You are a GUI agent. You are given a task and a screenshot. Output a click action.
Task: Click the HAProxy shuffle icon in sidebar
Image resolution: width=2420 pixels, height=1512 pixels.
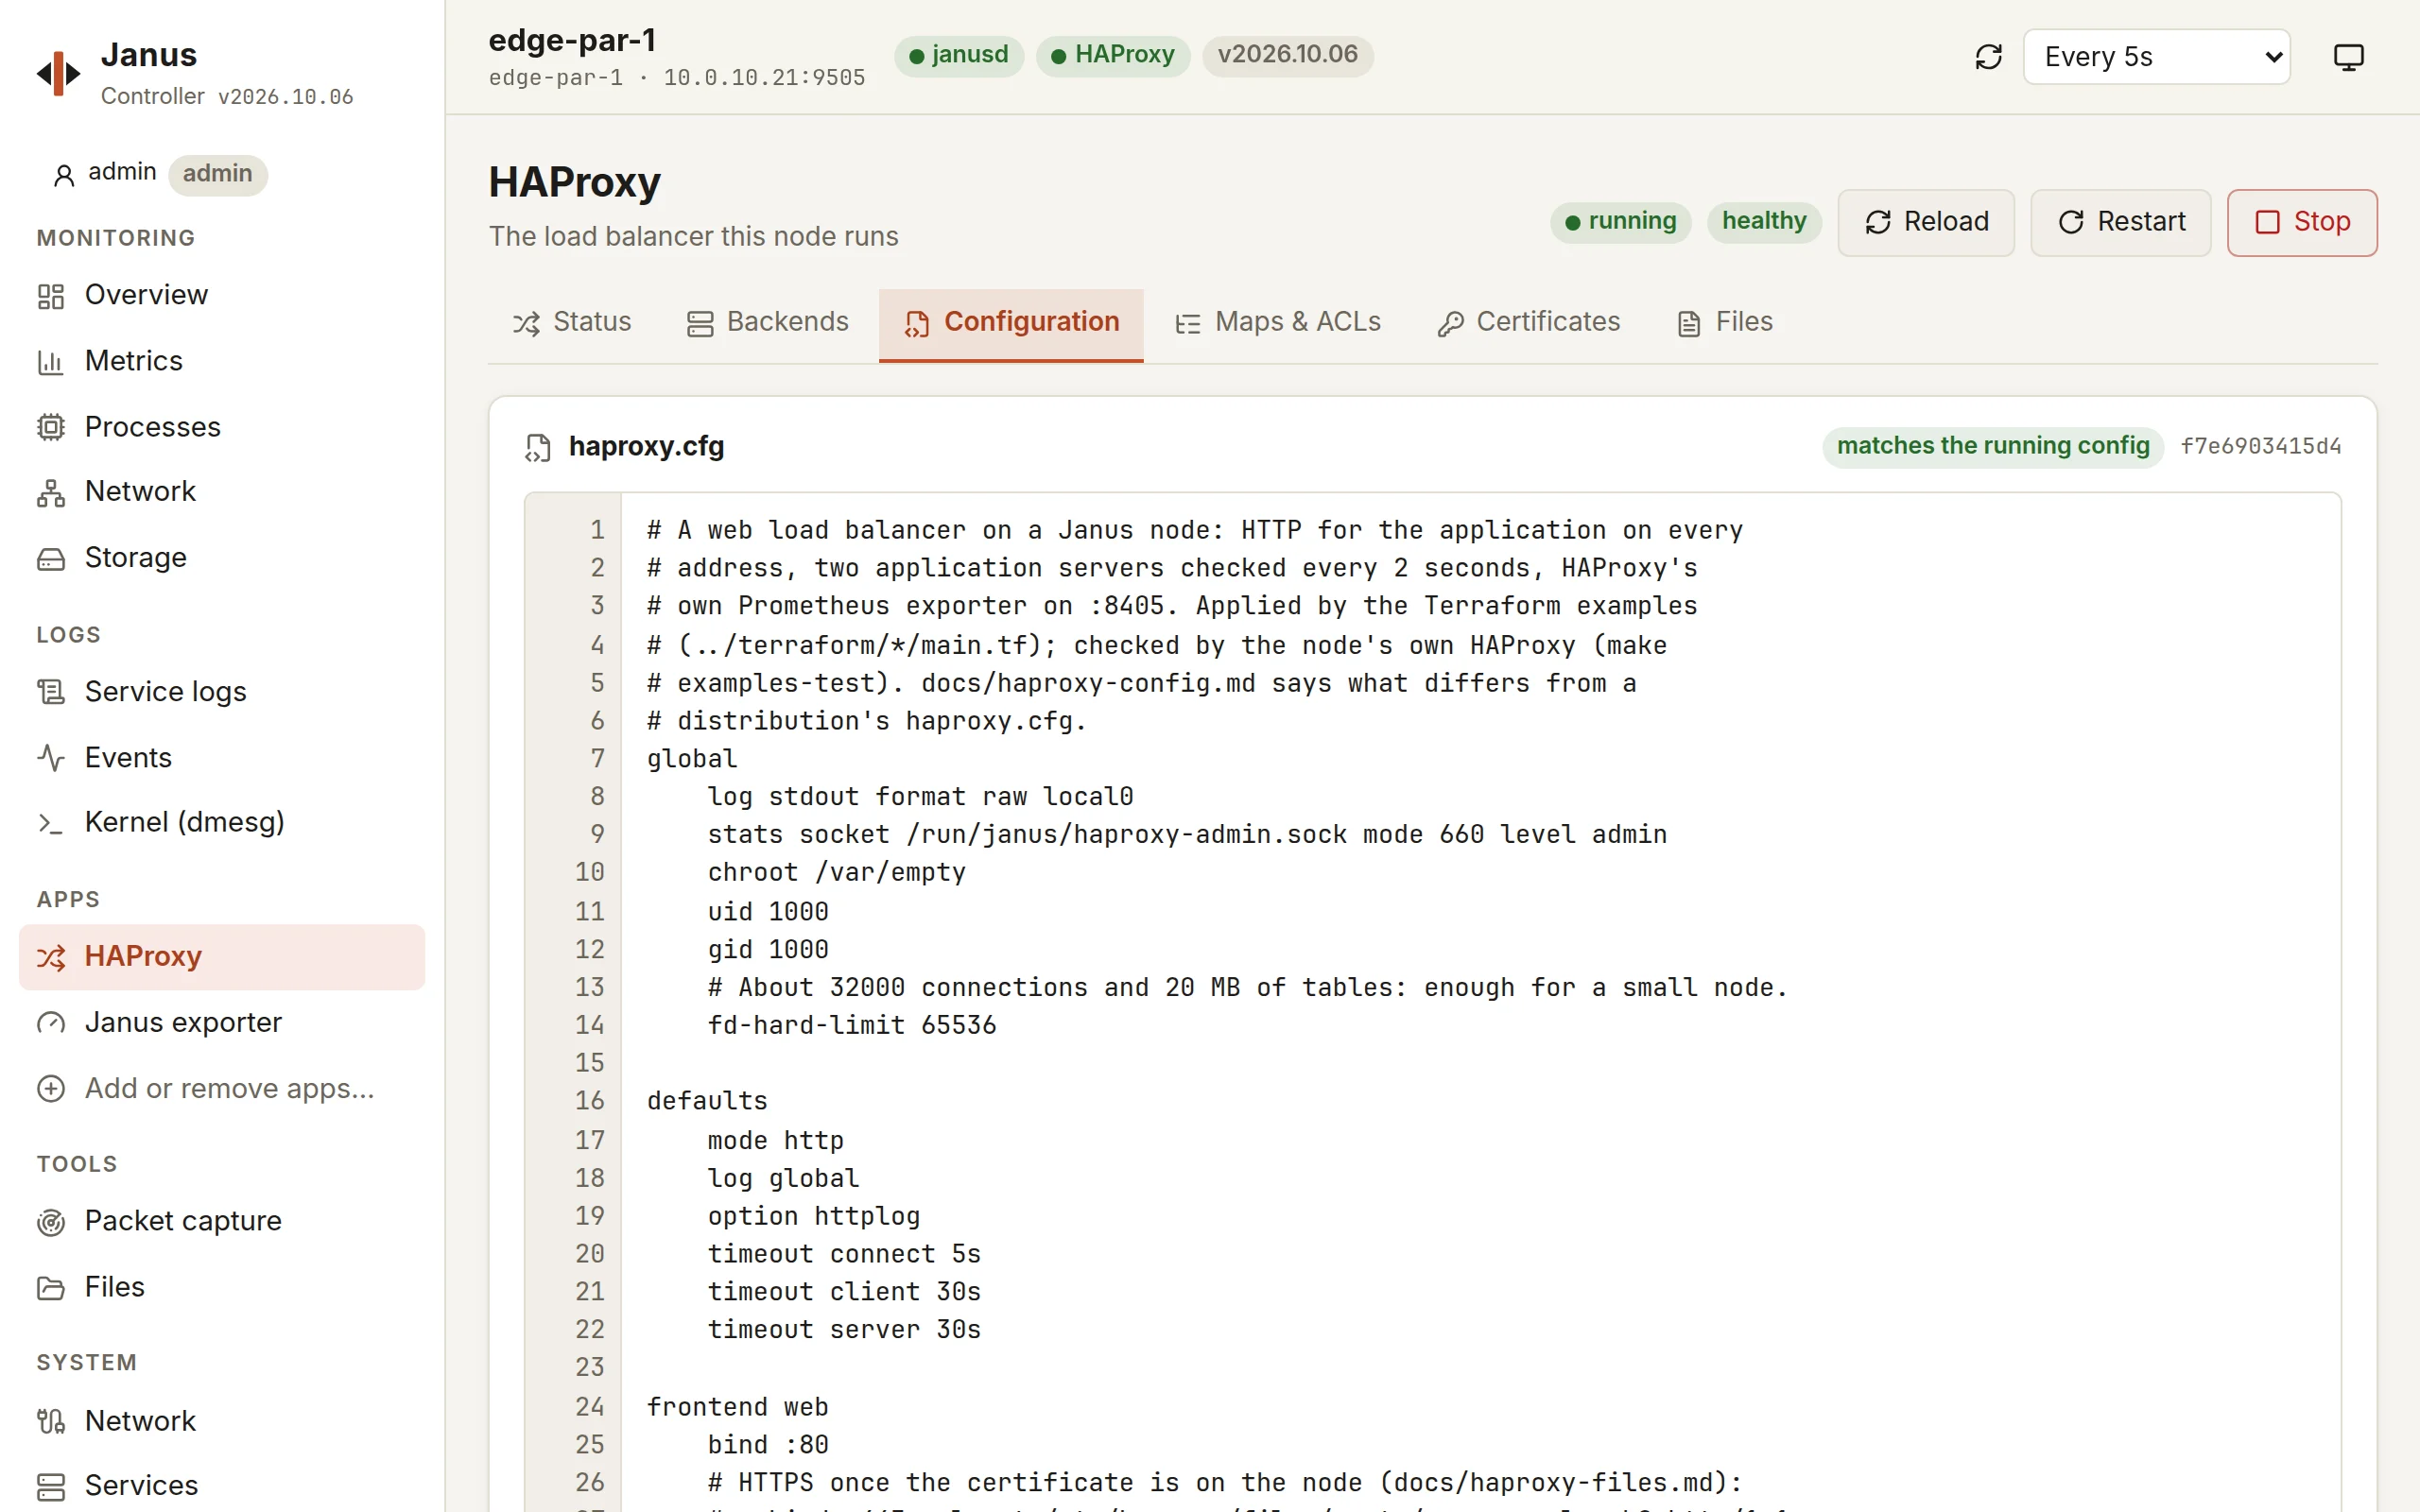(x=51, y=957)
